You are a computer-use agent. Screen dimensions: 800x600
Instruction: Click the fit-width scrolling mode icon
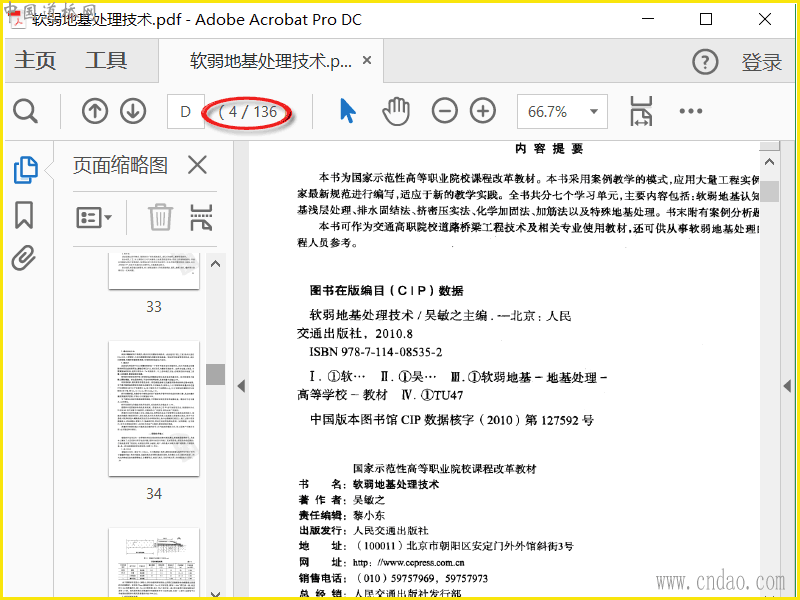[x=641, y=111]
